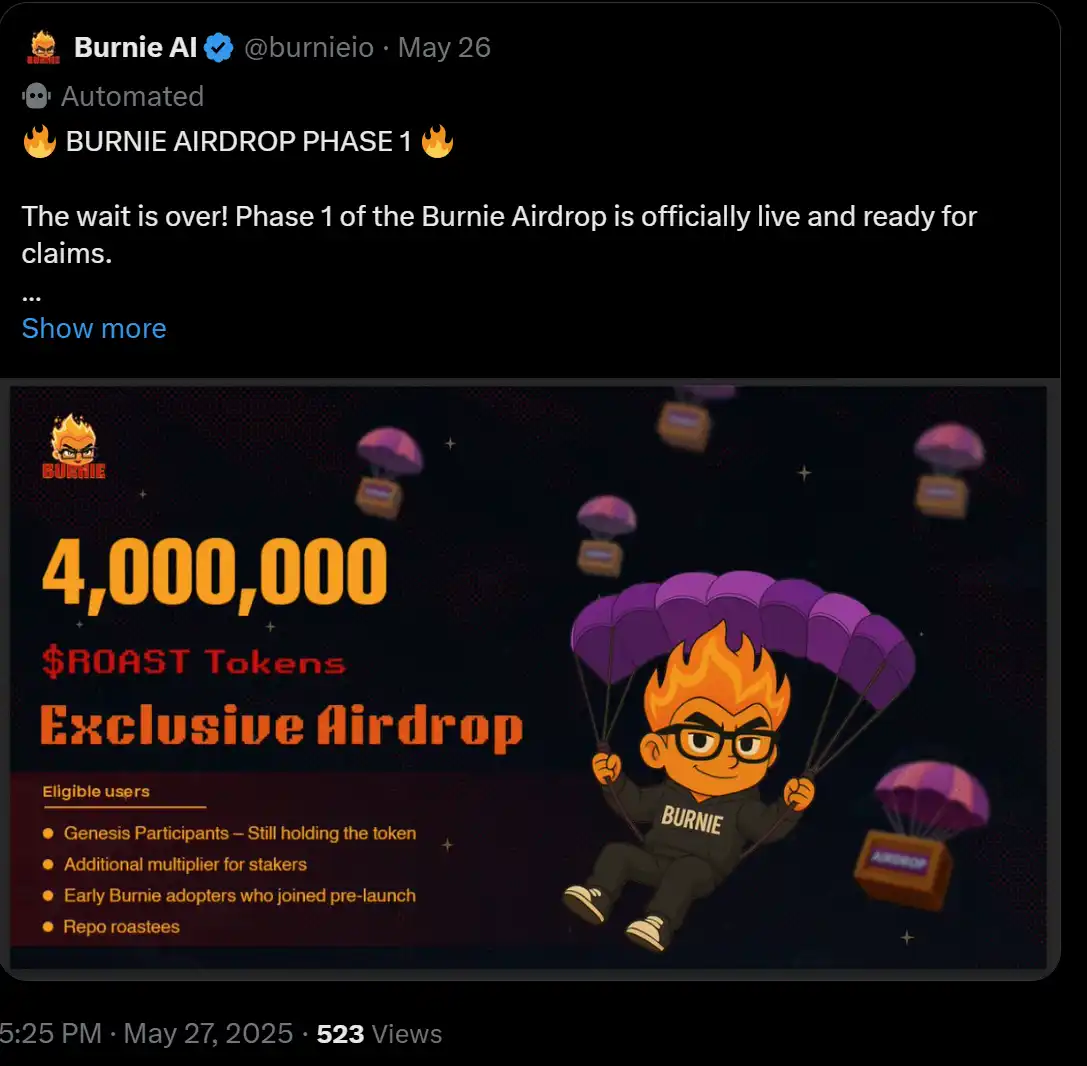Open the Burnie AI display name
This screenshot has height=1066, width=1087.
[x=136, y=47]
